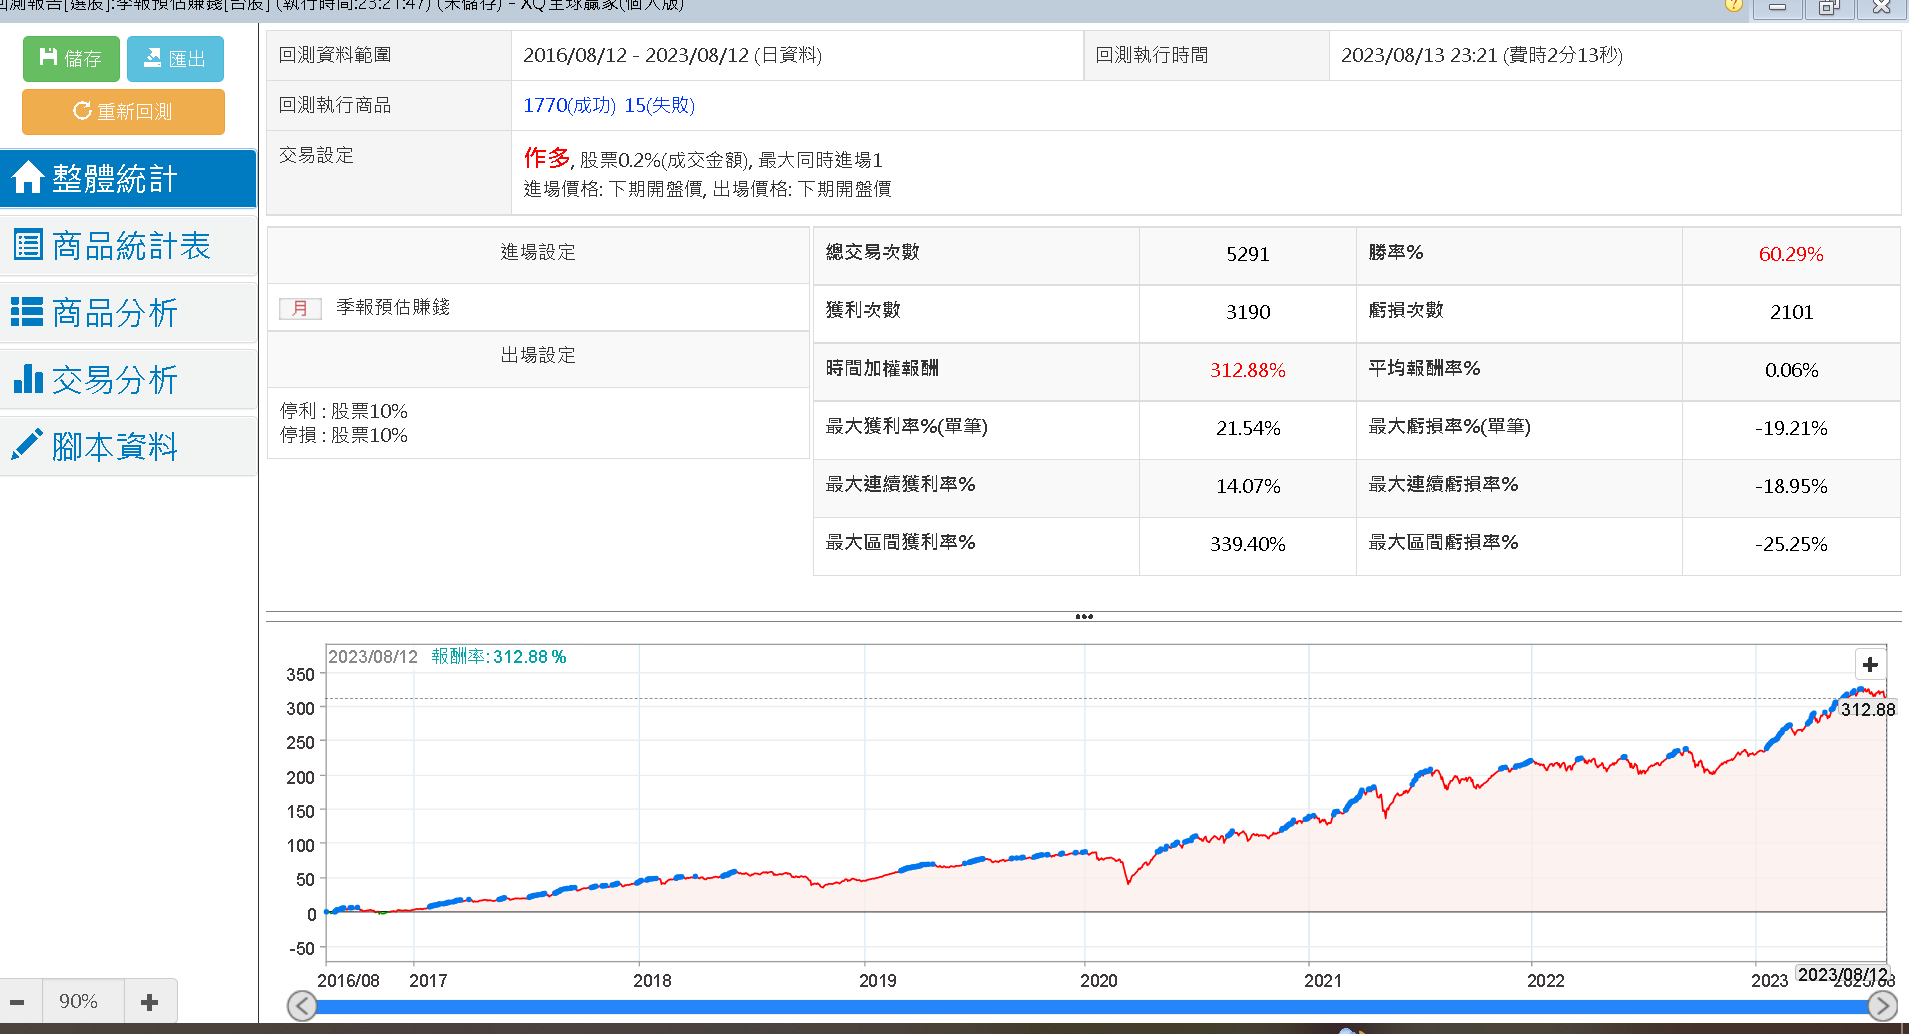Click the green 儲存 save button
The image size is (1909, 1034).
pyautogui.click(x=71, y=59)
